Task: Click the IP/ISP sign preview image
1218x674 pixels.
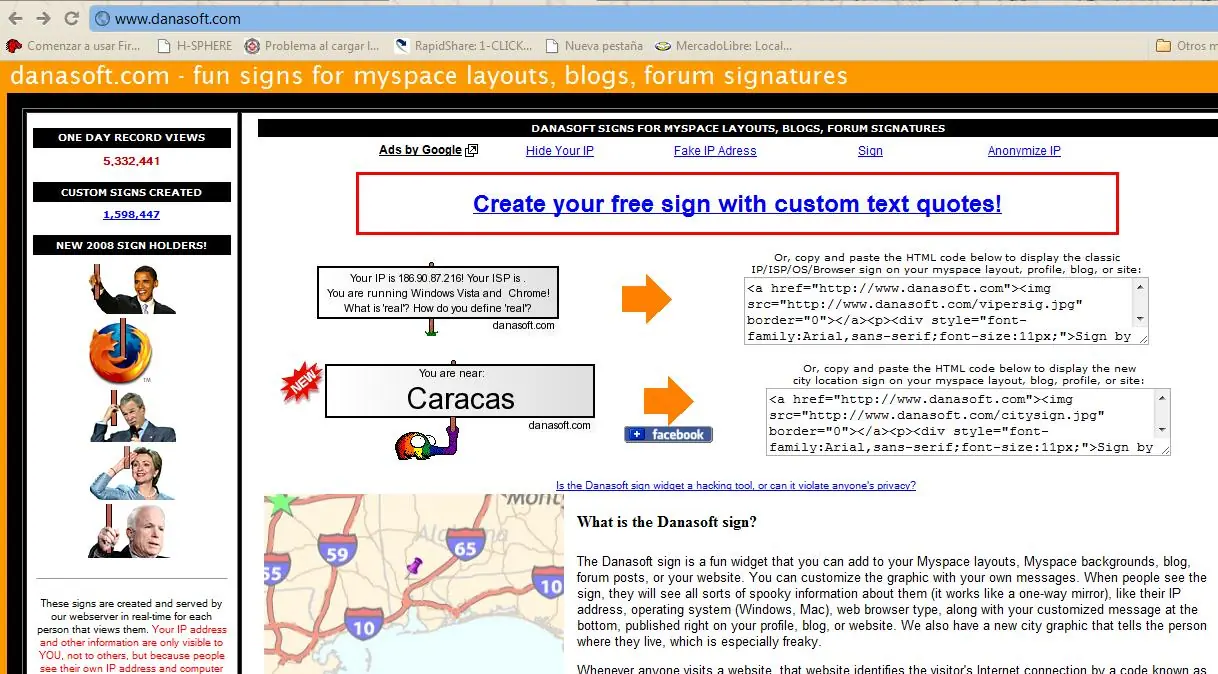Action: pyautogui.click(x=438, y=293)
